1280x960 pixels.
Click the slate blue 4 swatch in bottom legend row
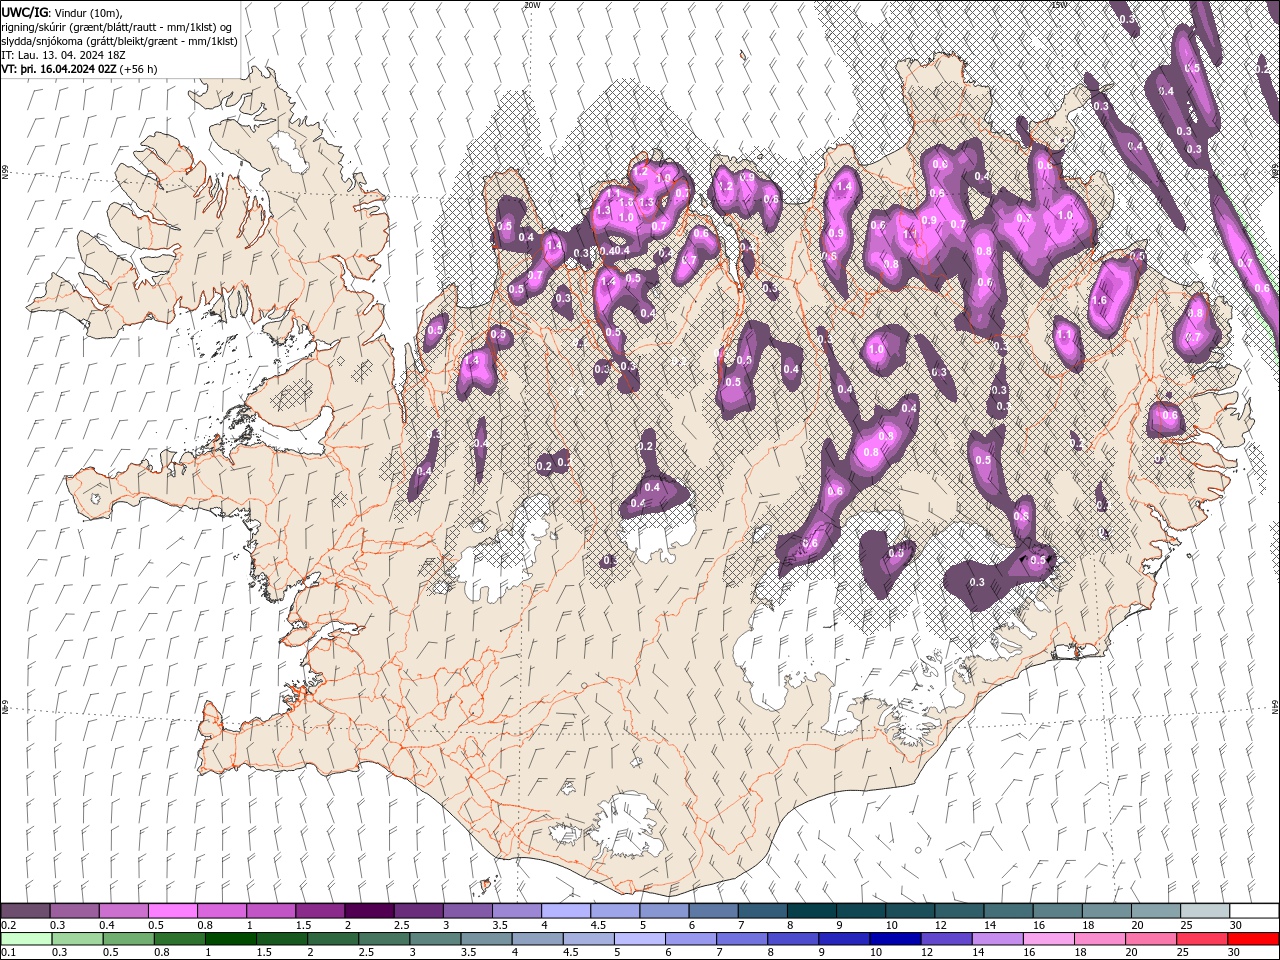point(537,939)
